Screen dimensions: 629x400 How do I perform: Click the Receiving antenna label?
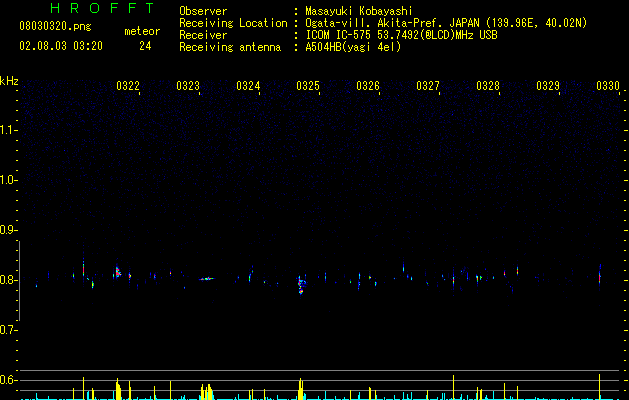pos(230,47)
